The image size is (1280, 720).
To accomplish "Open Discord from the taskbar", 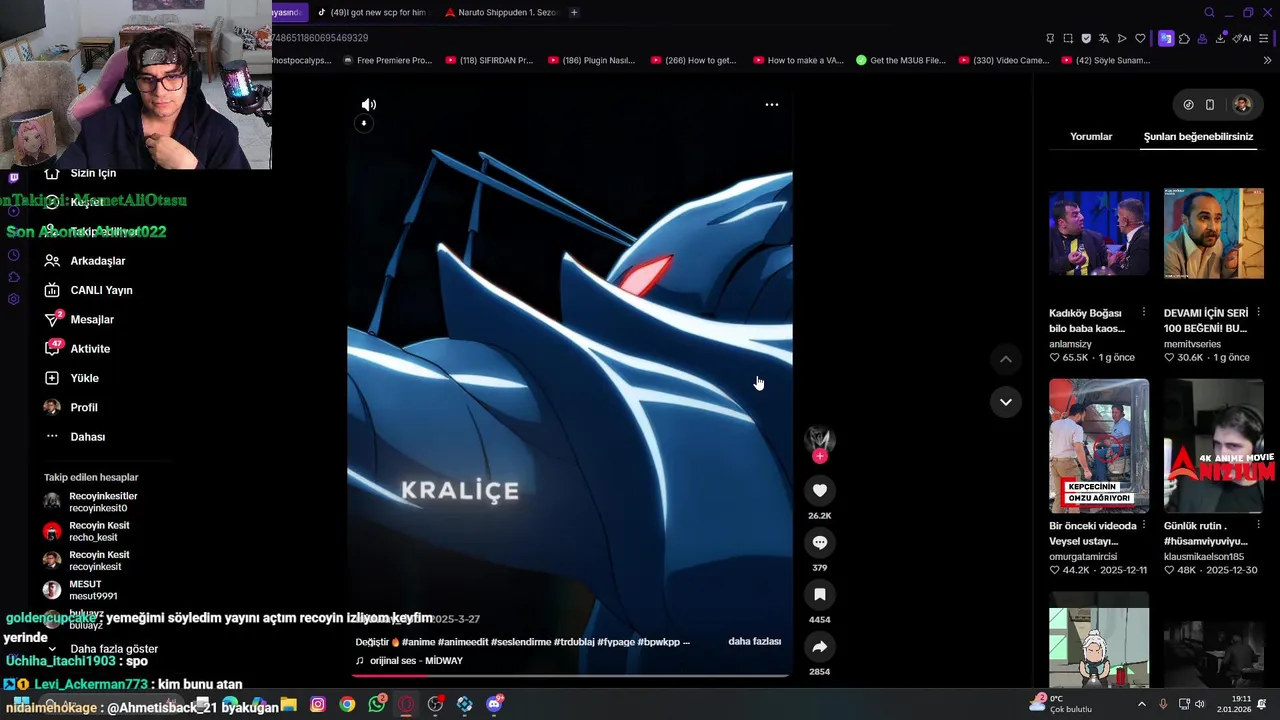I will click(x=494, y=704).
